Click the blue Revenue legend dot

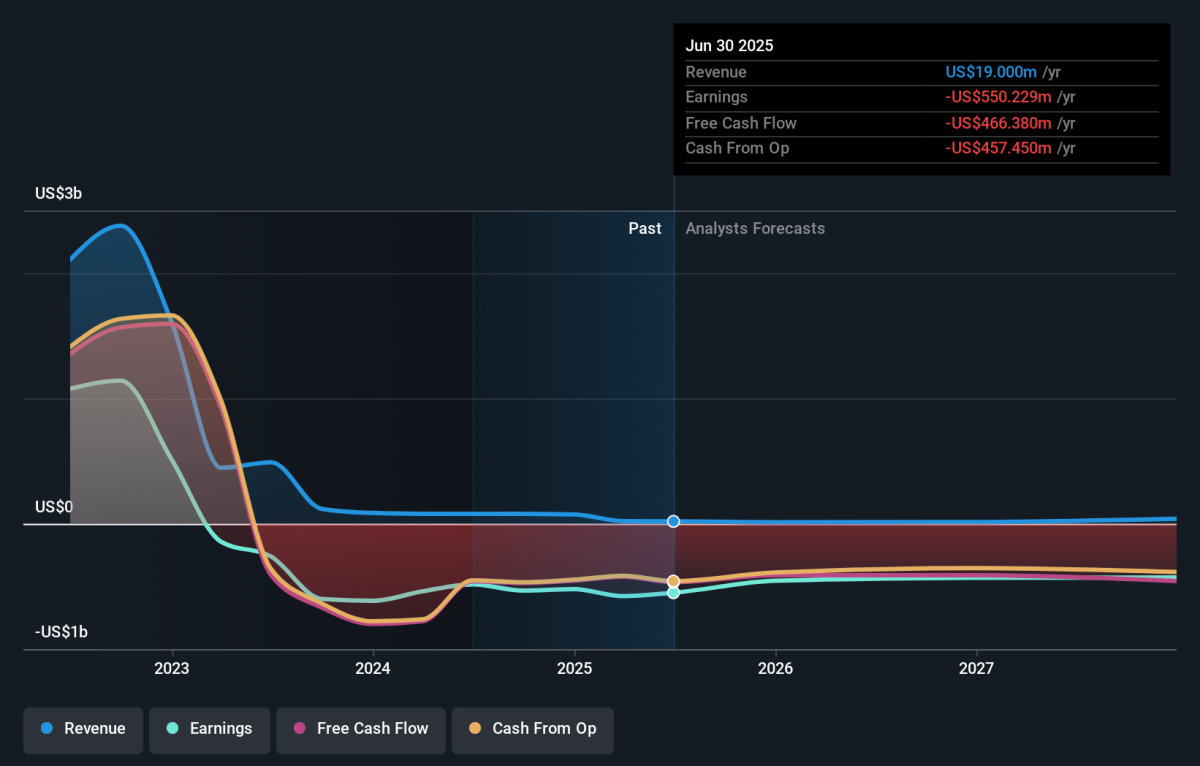47,729
